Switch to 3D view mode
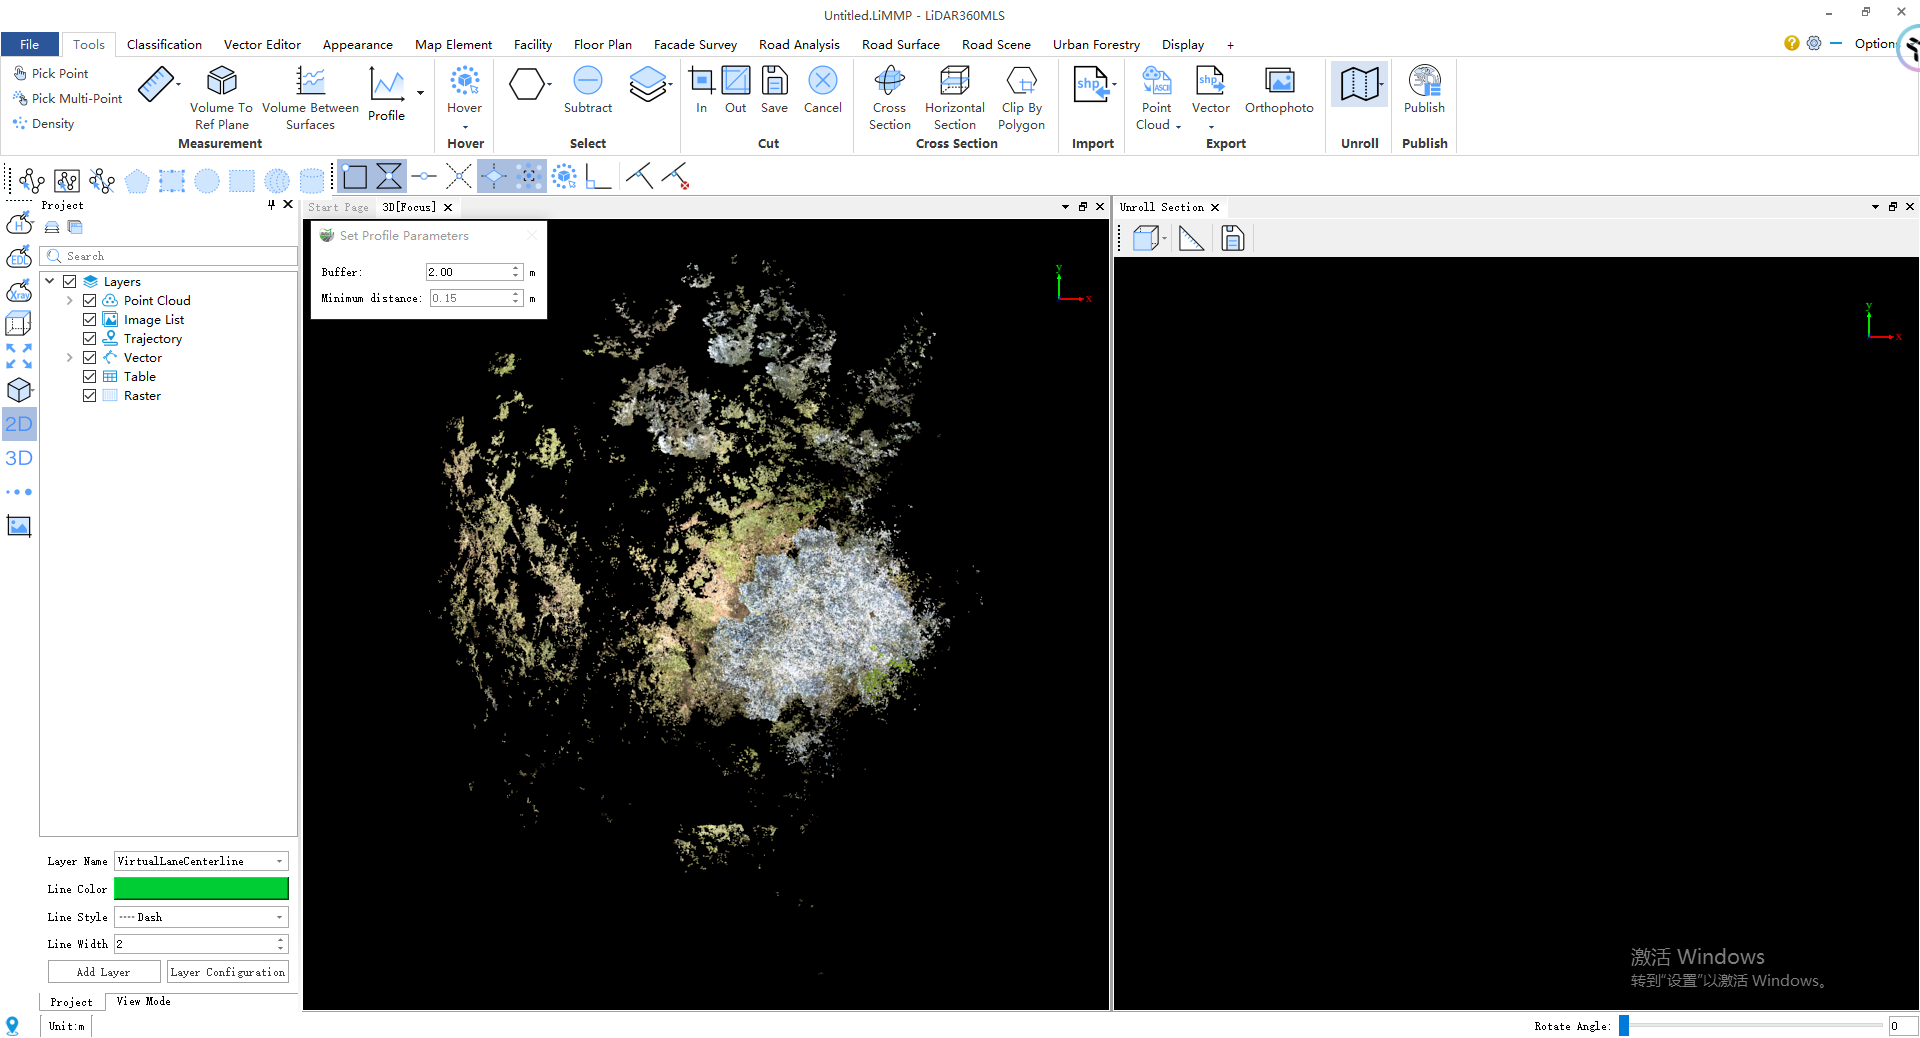Viewport: 1920px width, 1038px height. coord(19,458)
